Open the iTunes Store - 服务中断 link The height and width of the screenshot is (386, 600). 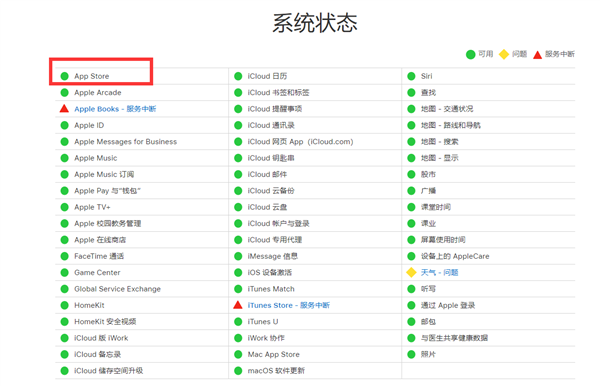[x=289, y=305]
